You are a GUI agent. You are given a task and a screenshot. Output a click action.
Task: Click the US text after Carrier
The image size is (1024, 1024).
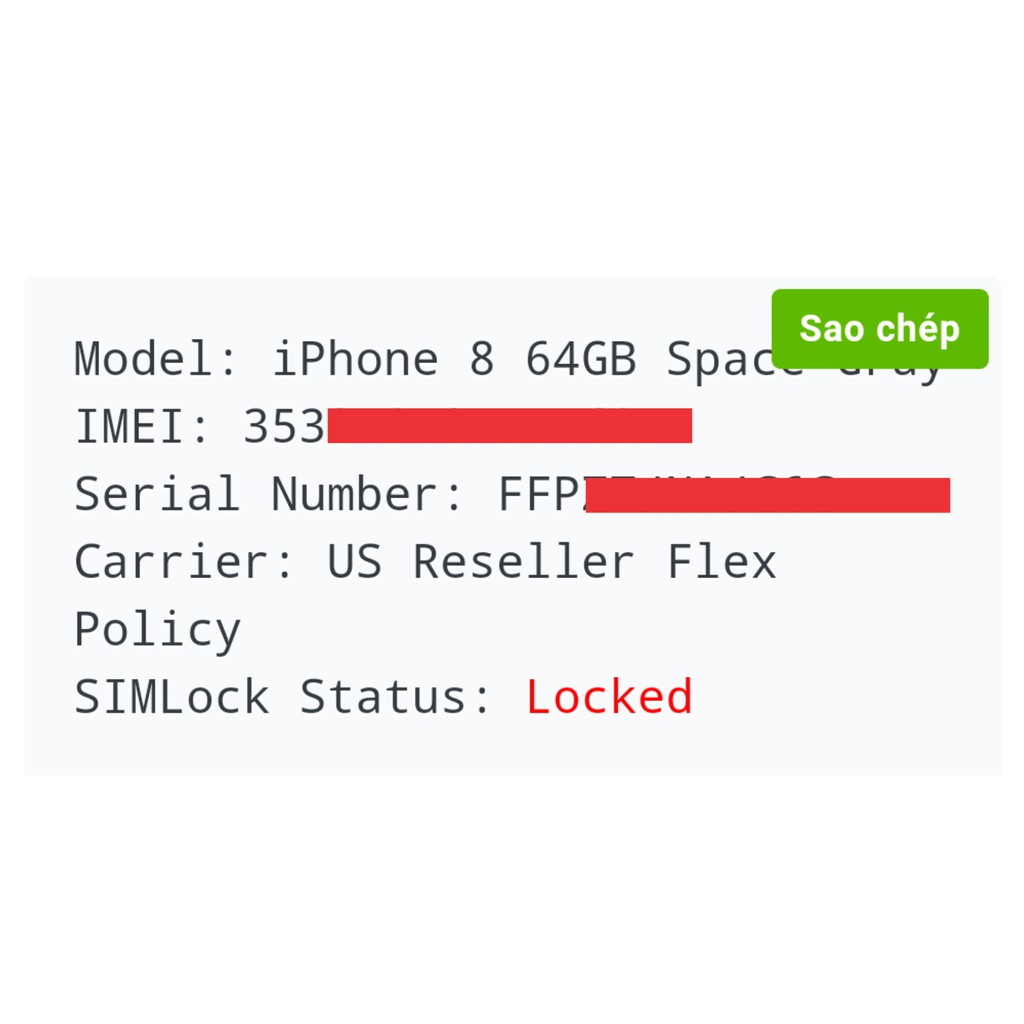(x=354, y=562)
